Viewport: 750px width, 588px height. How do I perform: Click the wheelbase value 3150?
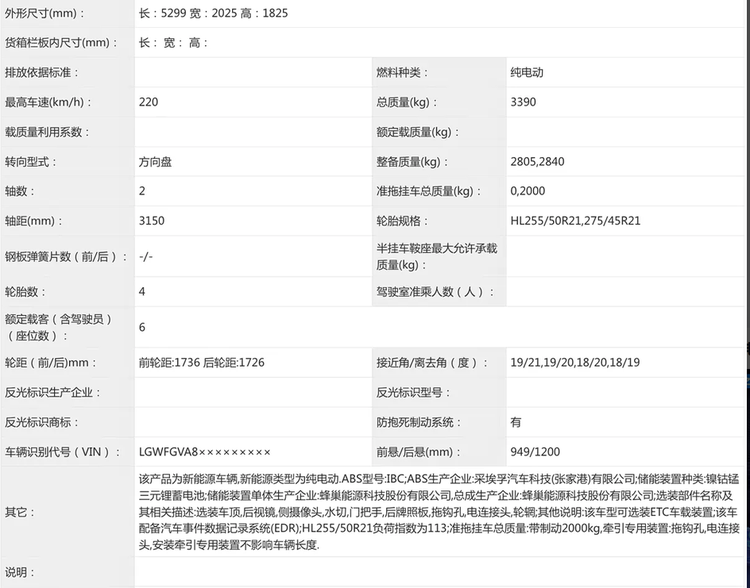tap(152, 221)
